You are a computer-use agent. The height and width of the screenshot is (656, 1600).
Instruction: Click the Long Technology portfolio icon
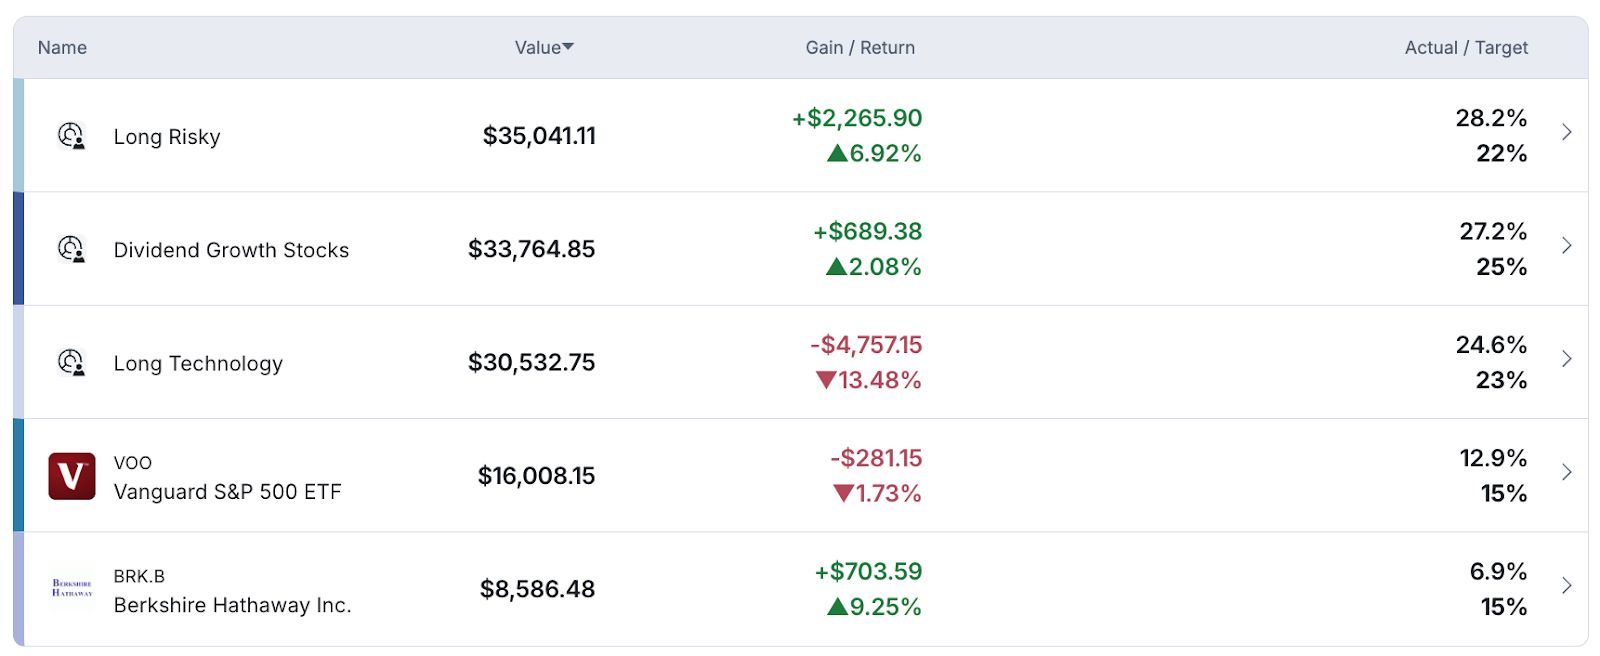pyautogui.click(x=71, y=362)
